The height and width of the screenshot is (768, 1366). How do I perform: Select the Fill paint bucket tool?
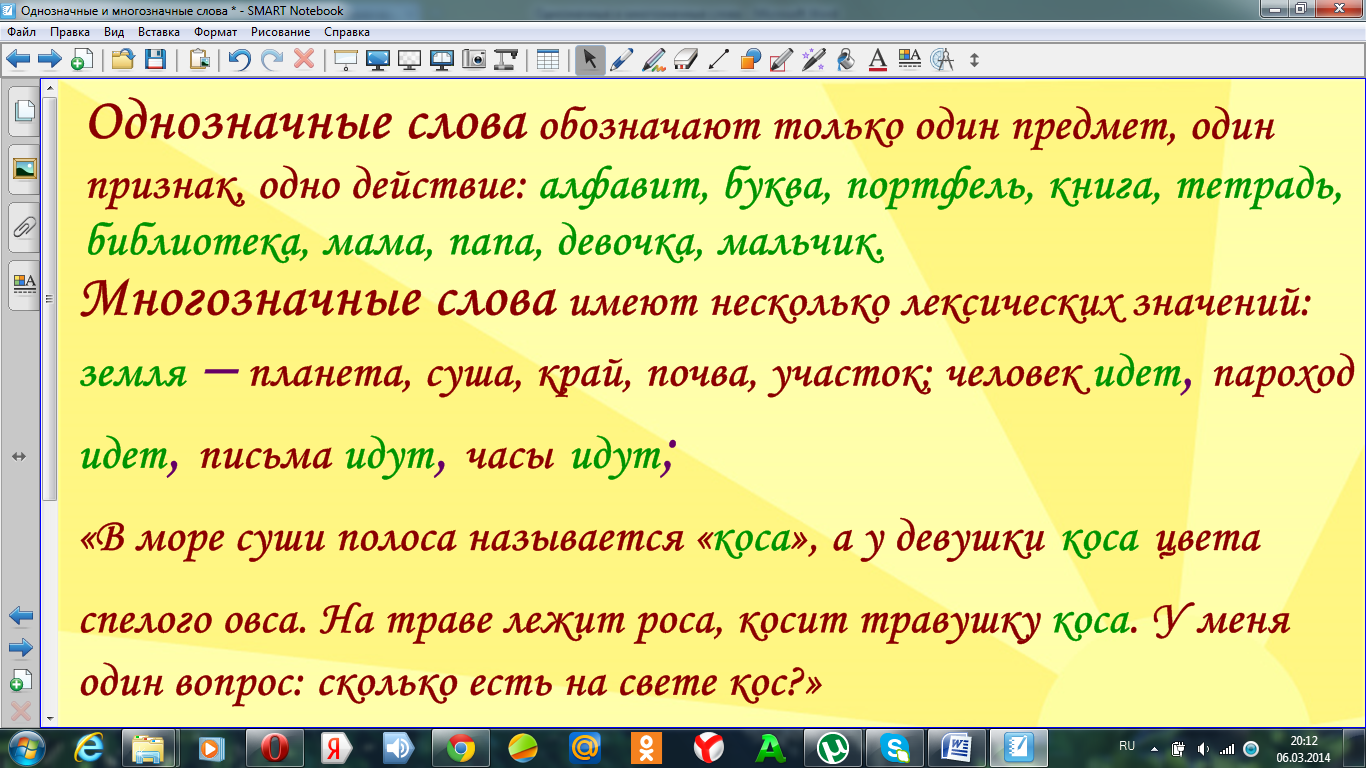[x=846, y=60]
